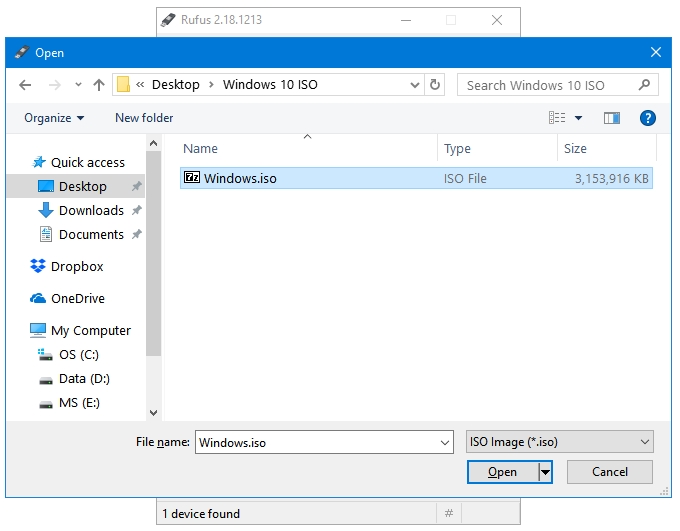This screenshot has height=531, width=680.
Task: Create a New folder
Action: [144, 118]
